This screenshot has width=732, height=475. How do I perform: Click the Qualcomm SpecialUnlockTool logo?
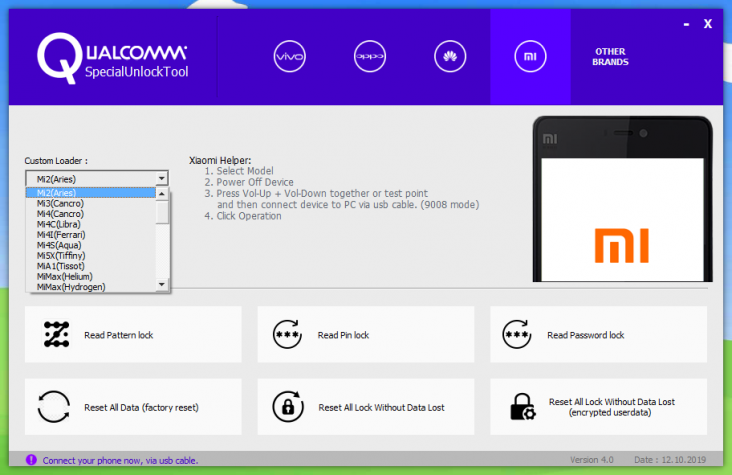tap(113, 58)
